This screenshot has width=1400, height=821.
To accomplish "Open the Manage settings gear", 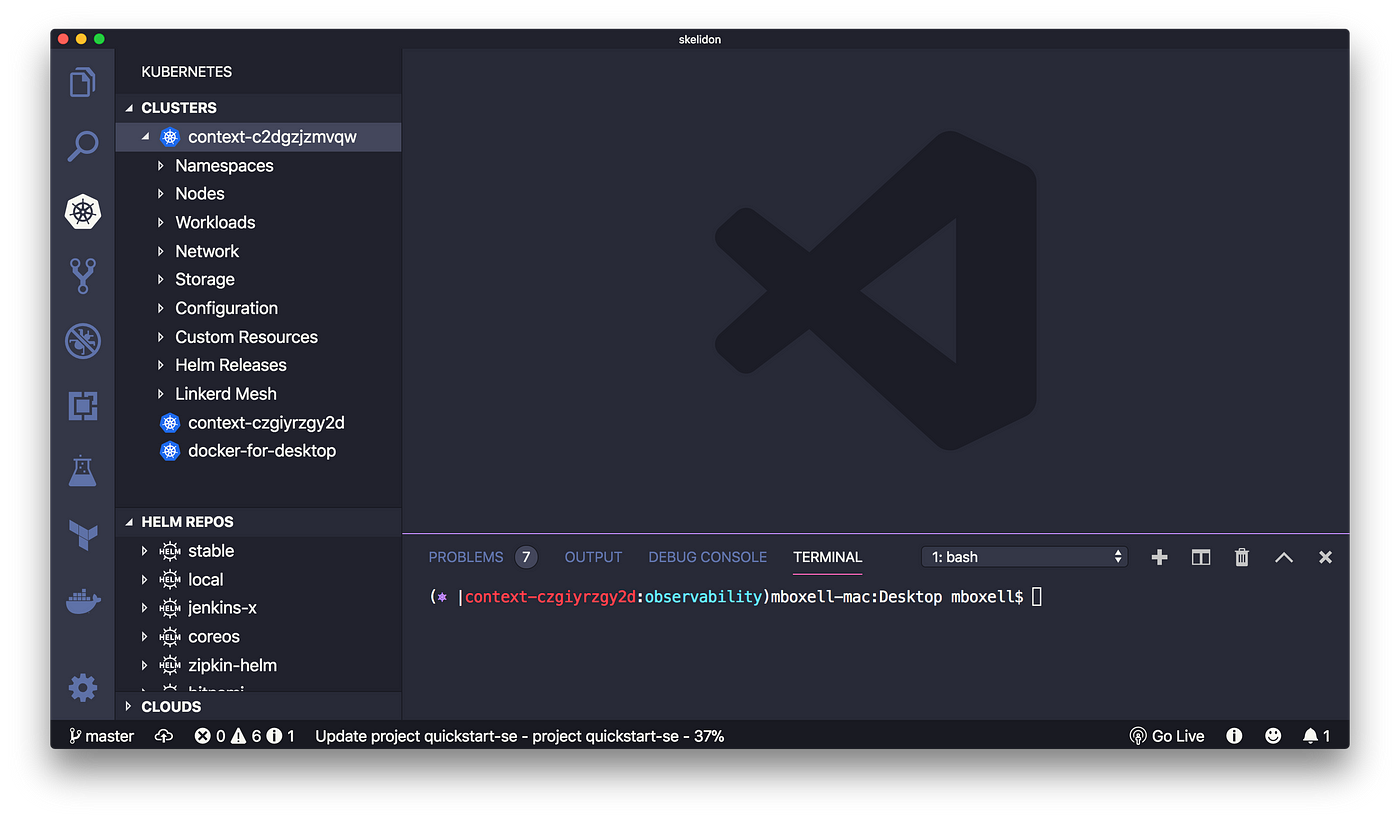I will coord(83,687).
